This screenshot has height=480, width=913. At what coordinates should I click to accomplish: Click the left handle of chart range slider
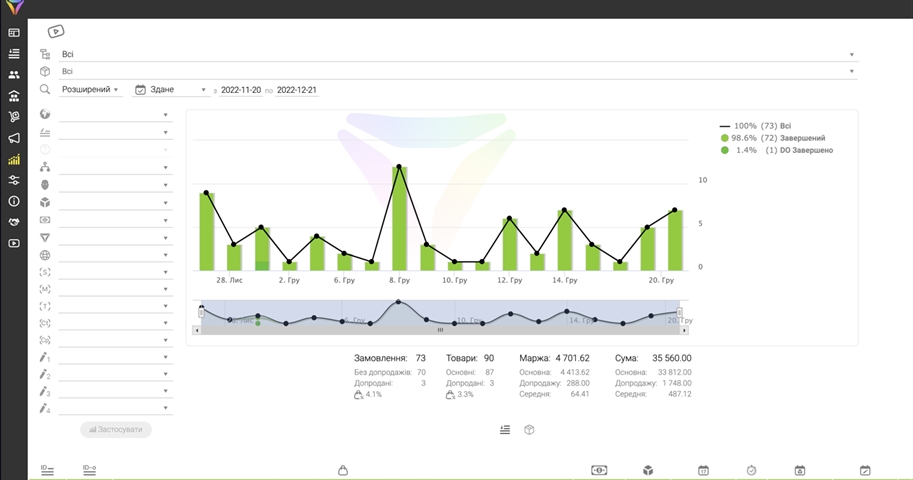pos(201,312)
